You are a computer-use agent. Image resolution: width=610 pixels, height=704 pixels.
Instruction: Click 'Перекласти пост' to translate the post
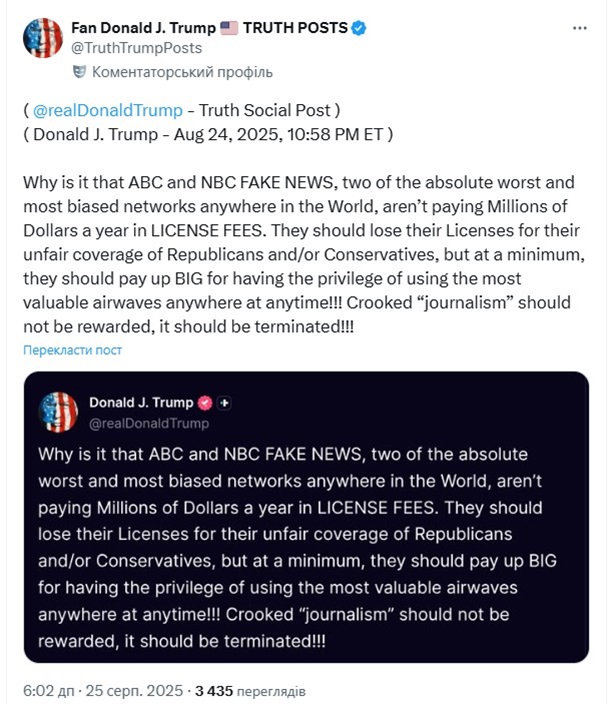72,350
